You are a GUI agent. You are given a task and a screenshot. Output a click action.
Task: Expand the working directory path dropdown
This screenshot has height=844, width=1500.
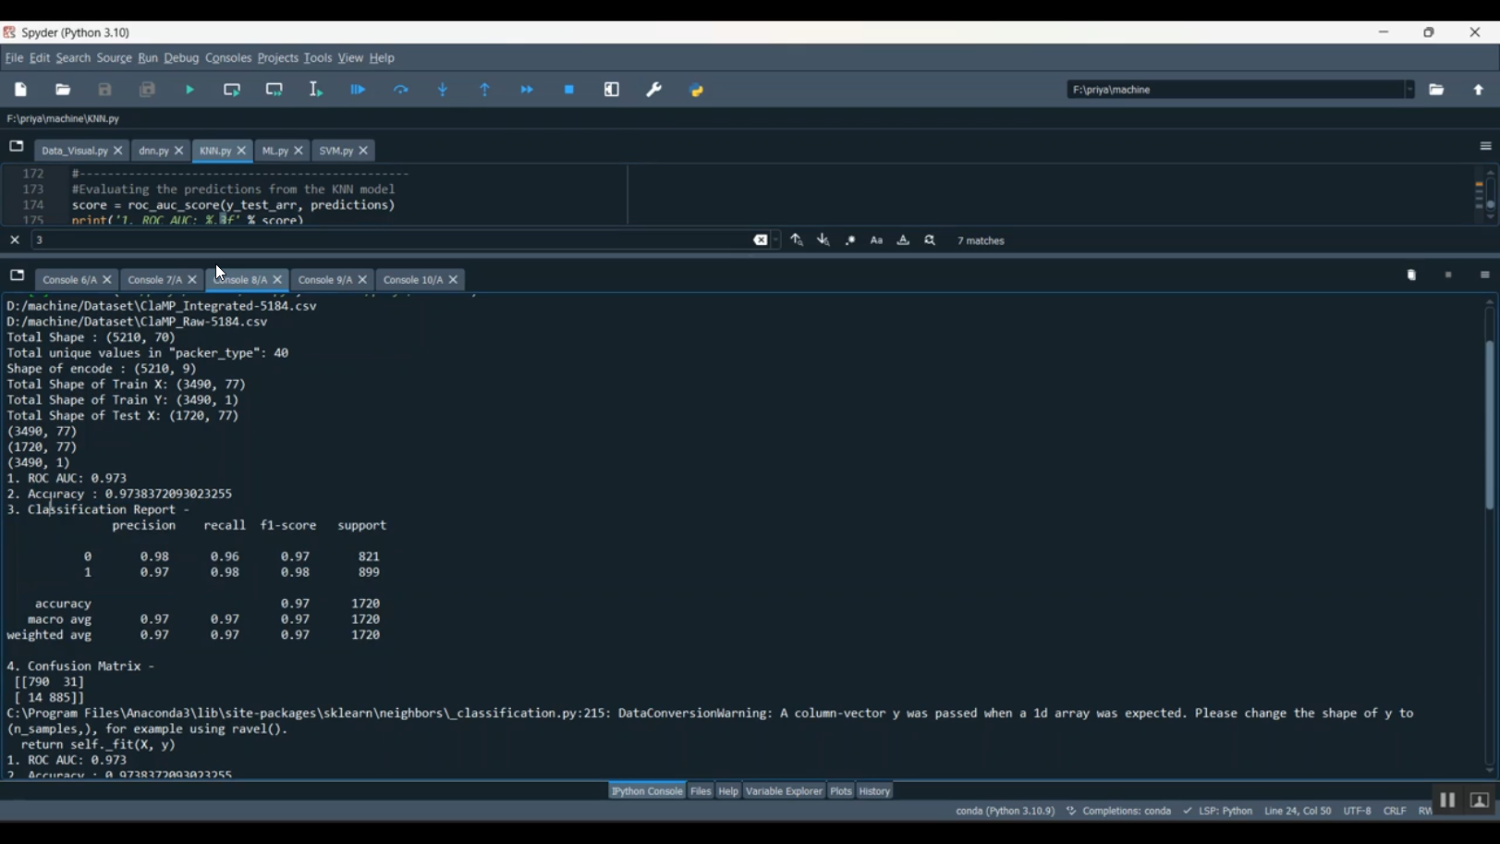click(x=1410, y=90)
